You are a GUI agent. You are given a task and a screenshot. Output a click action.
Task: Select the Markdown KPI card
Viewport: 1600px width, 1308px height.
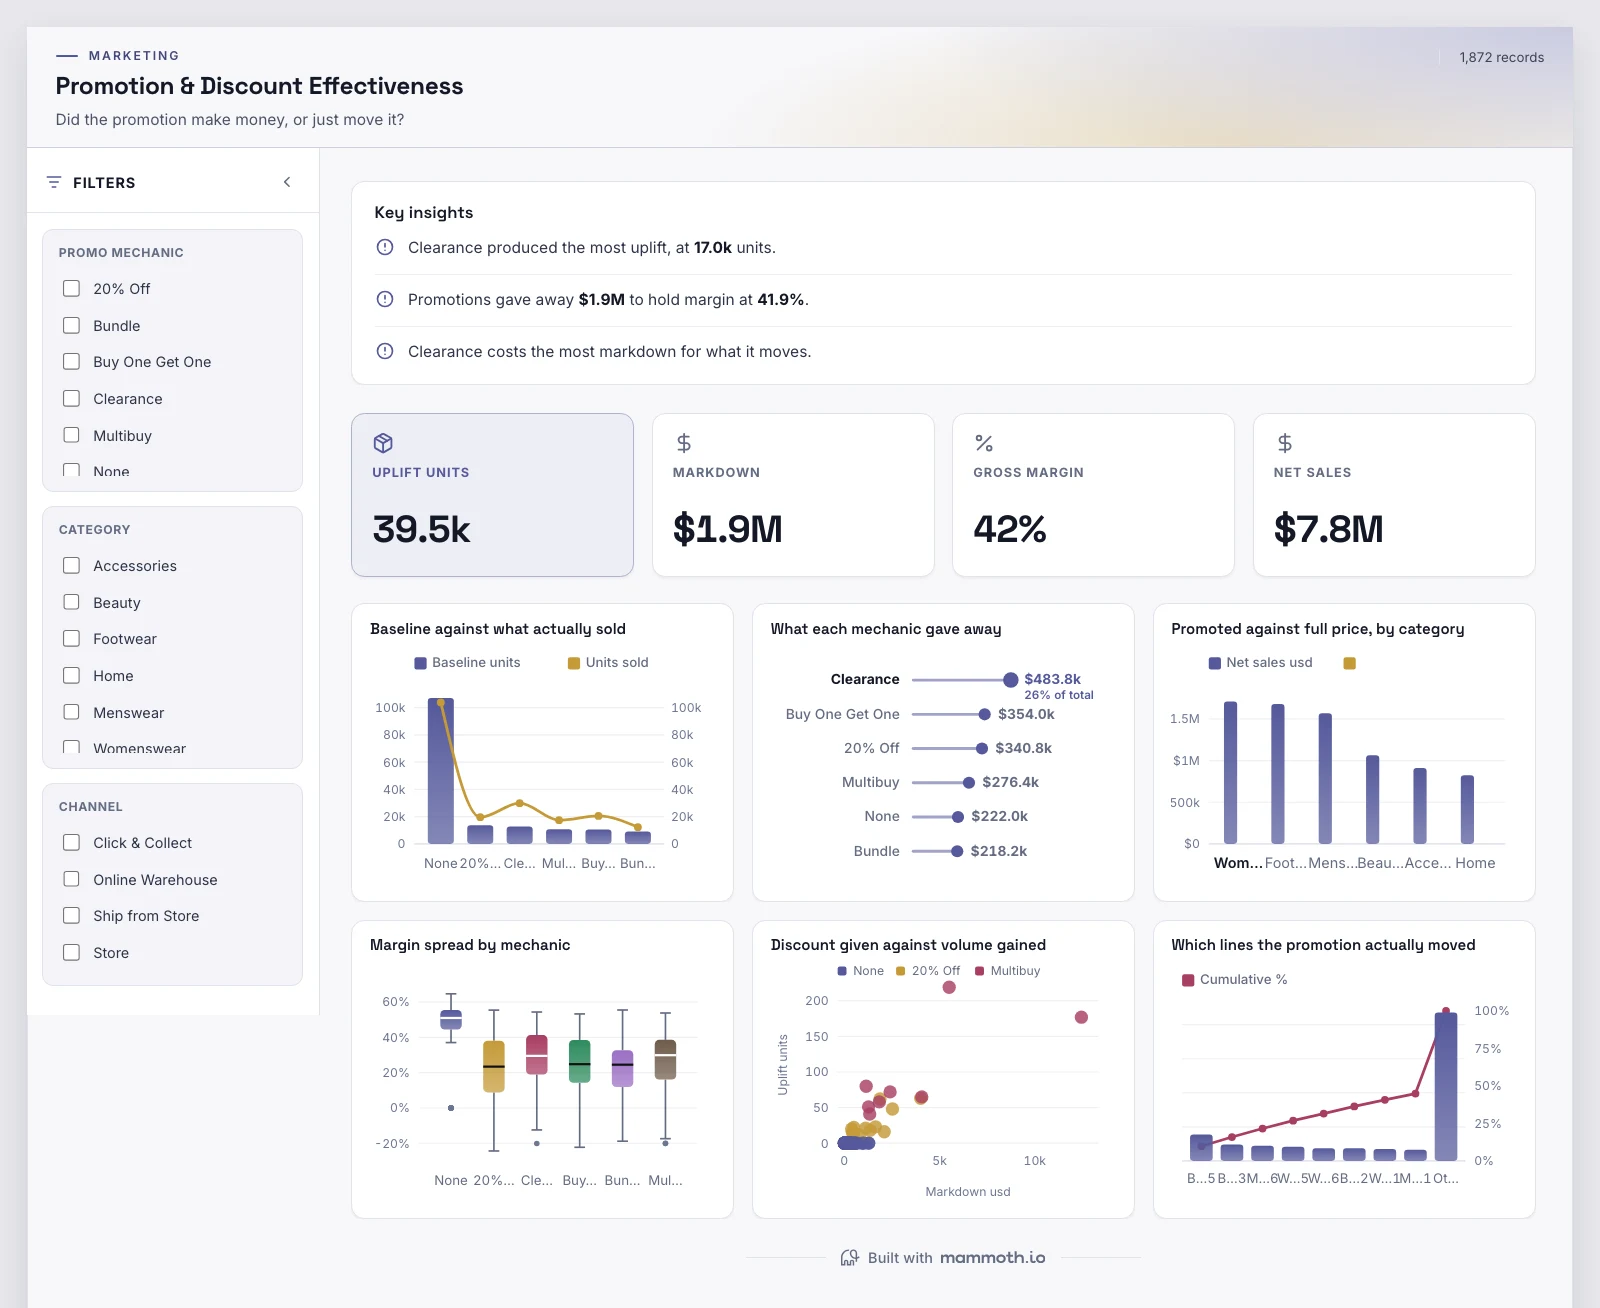[x=793, y=495]
